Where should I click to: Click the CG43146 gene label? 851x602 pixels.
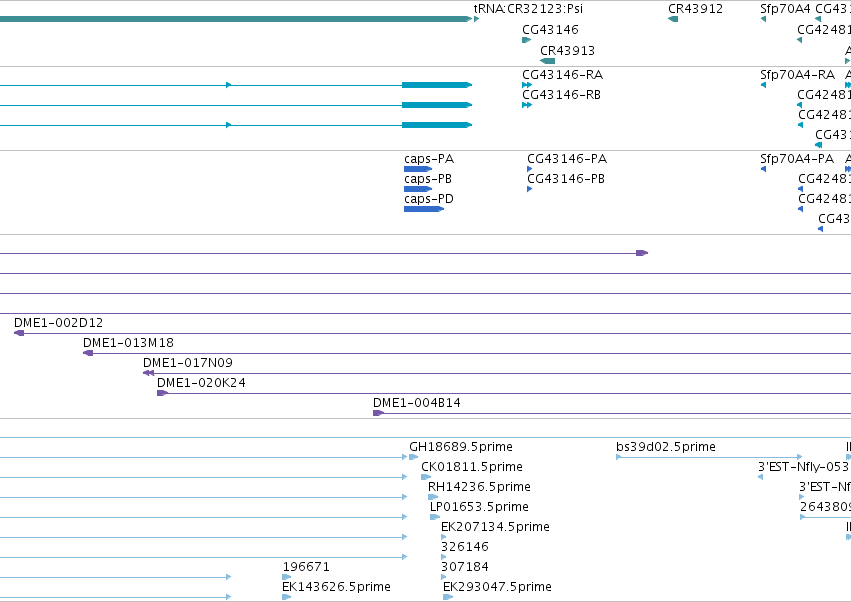coord(550,29)
